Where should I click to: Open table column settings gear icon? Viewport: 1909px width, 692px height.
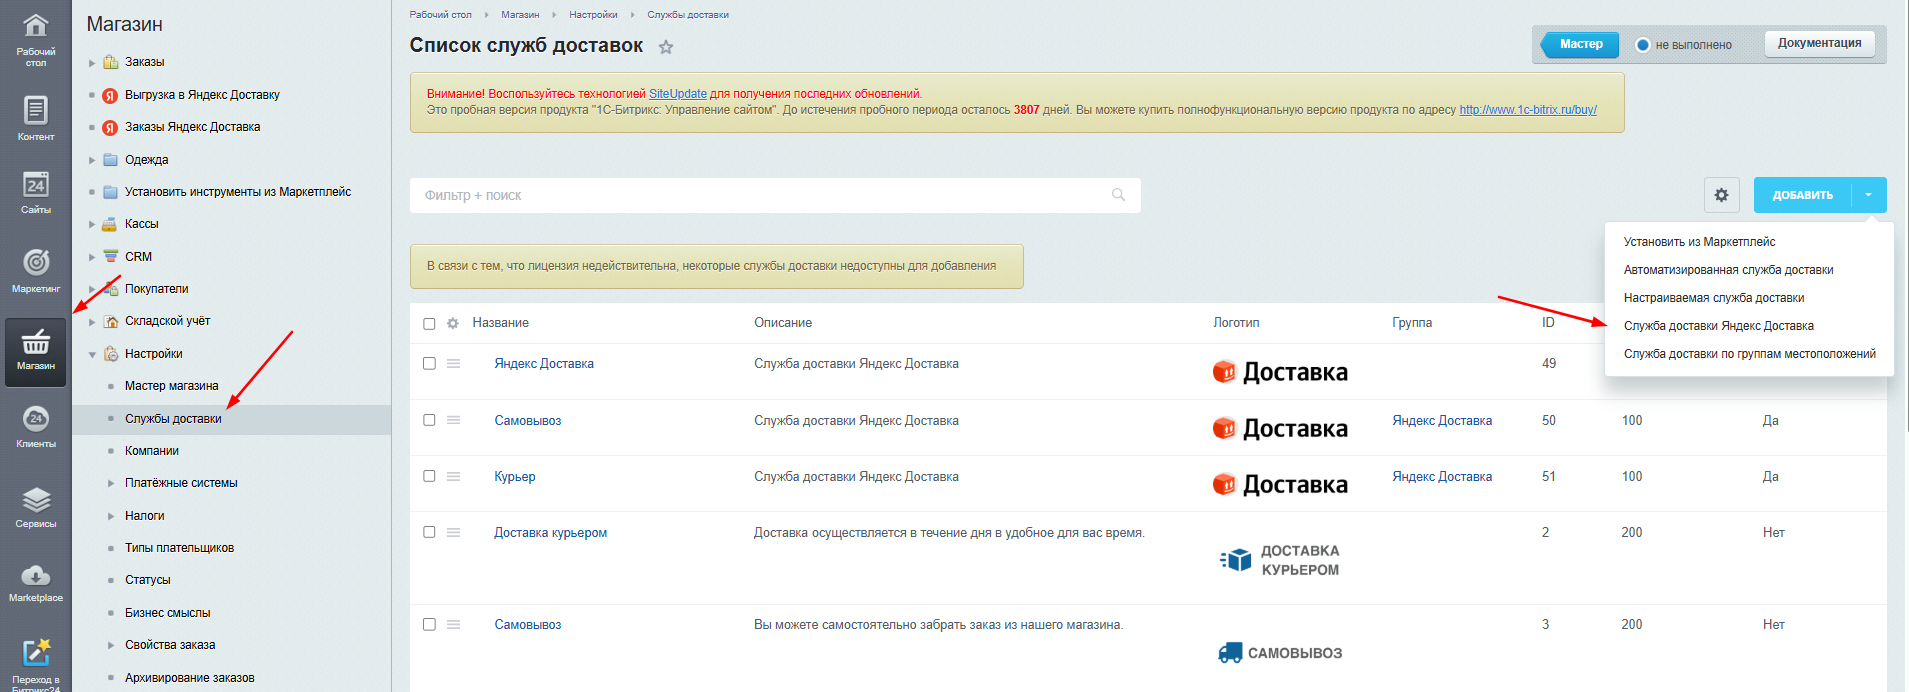pos(453,323)
